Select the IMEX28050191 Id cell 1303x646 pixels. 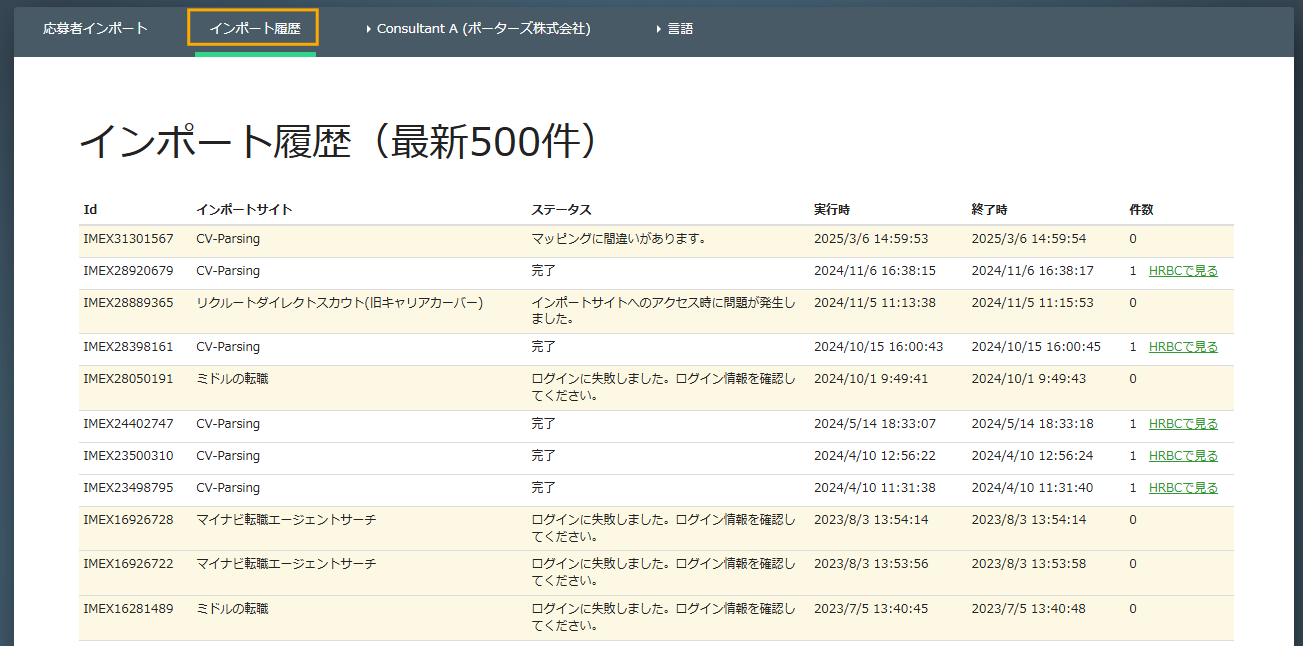point(128,379)
